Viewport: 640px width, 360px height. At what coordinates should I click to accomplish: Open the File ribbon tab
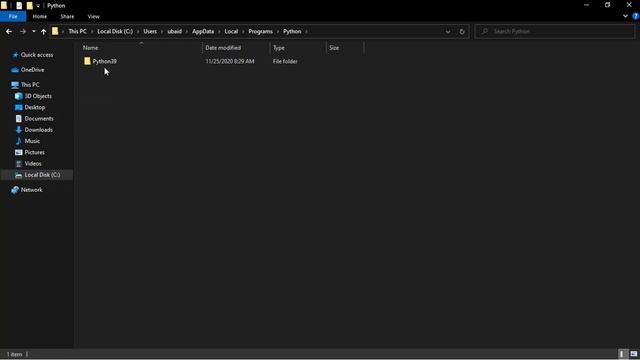(x=13, y=16)
